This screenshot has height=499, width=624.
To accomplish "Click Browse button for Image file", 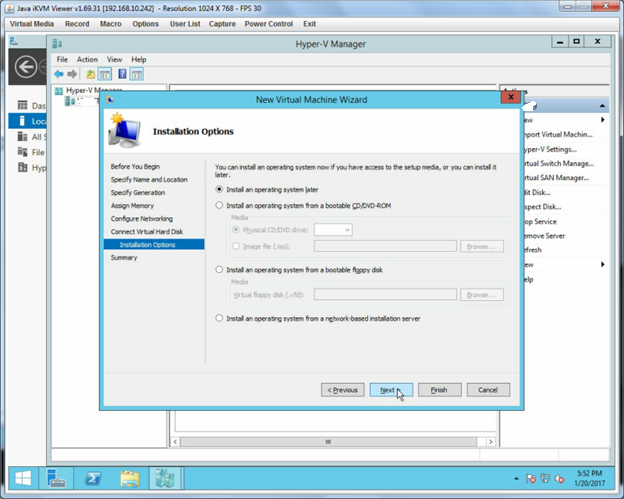I will 482,246.
